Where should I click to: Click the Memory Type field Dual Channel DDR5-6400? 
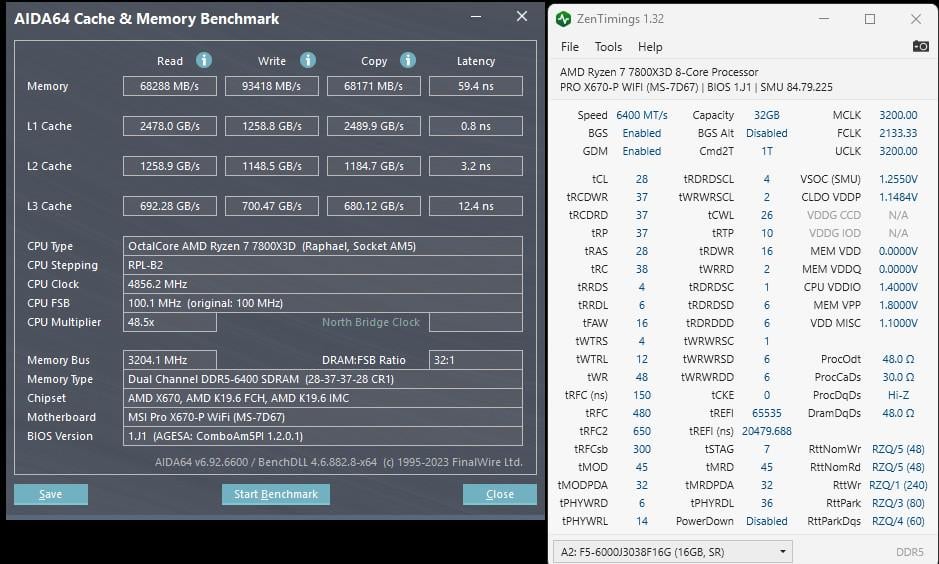pyautogui.click(x=323, y=379)
